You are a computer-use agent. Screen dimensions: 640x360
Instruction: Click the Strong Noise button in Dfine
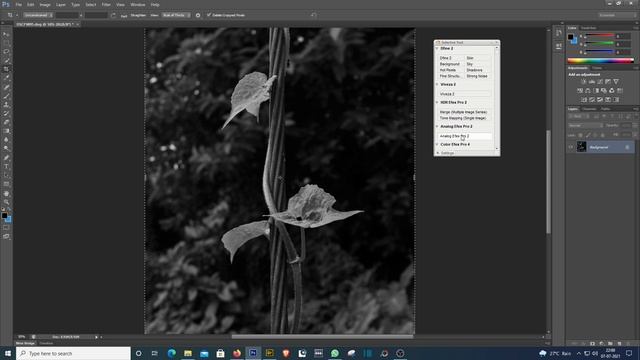point(477,76)
